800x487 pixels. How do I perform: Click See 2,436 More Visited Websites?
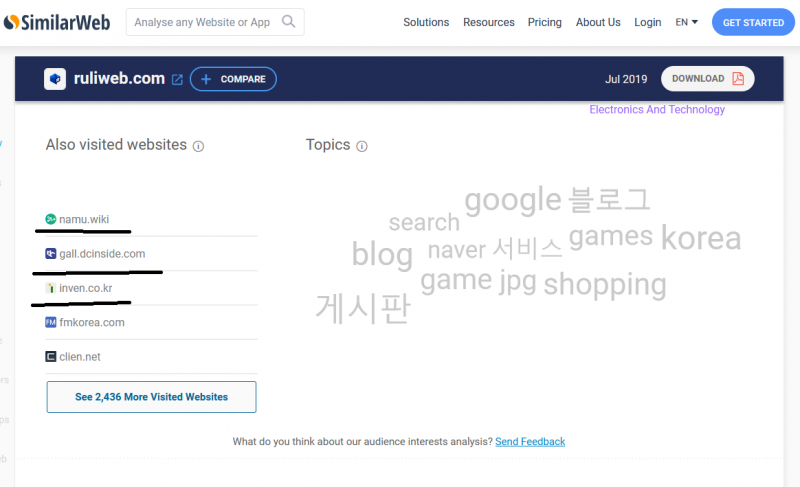tap(151, 397)
